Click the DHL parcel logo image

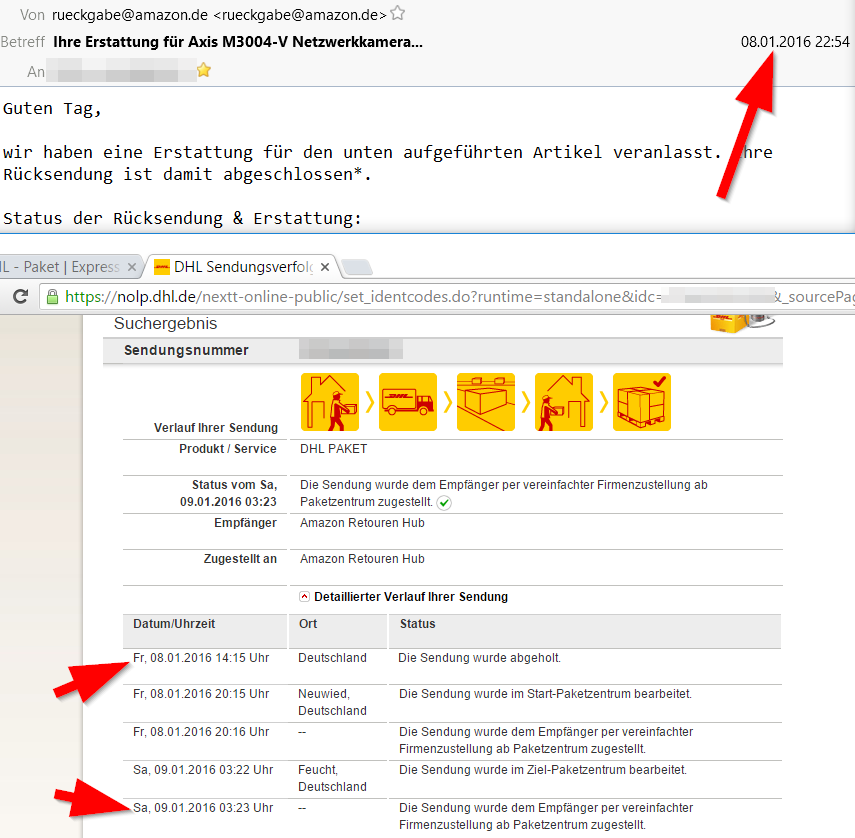pyautogui.click(x=742, y=323)
